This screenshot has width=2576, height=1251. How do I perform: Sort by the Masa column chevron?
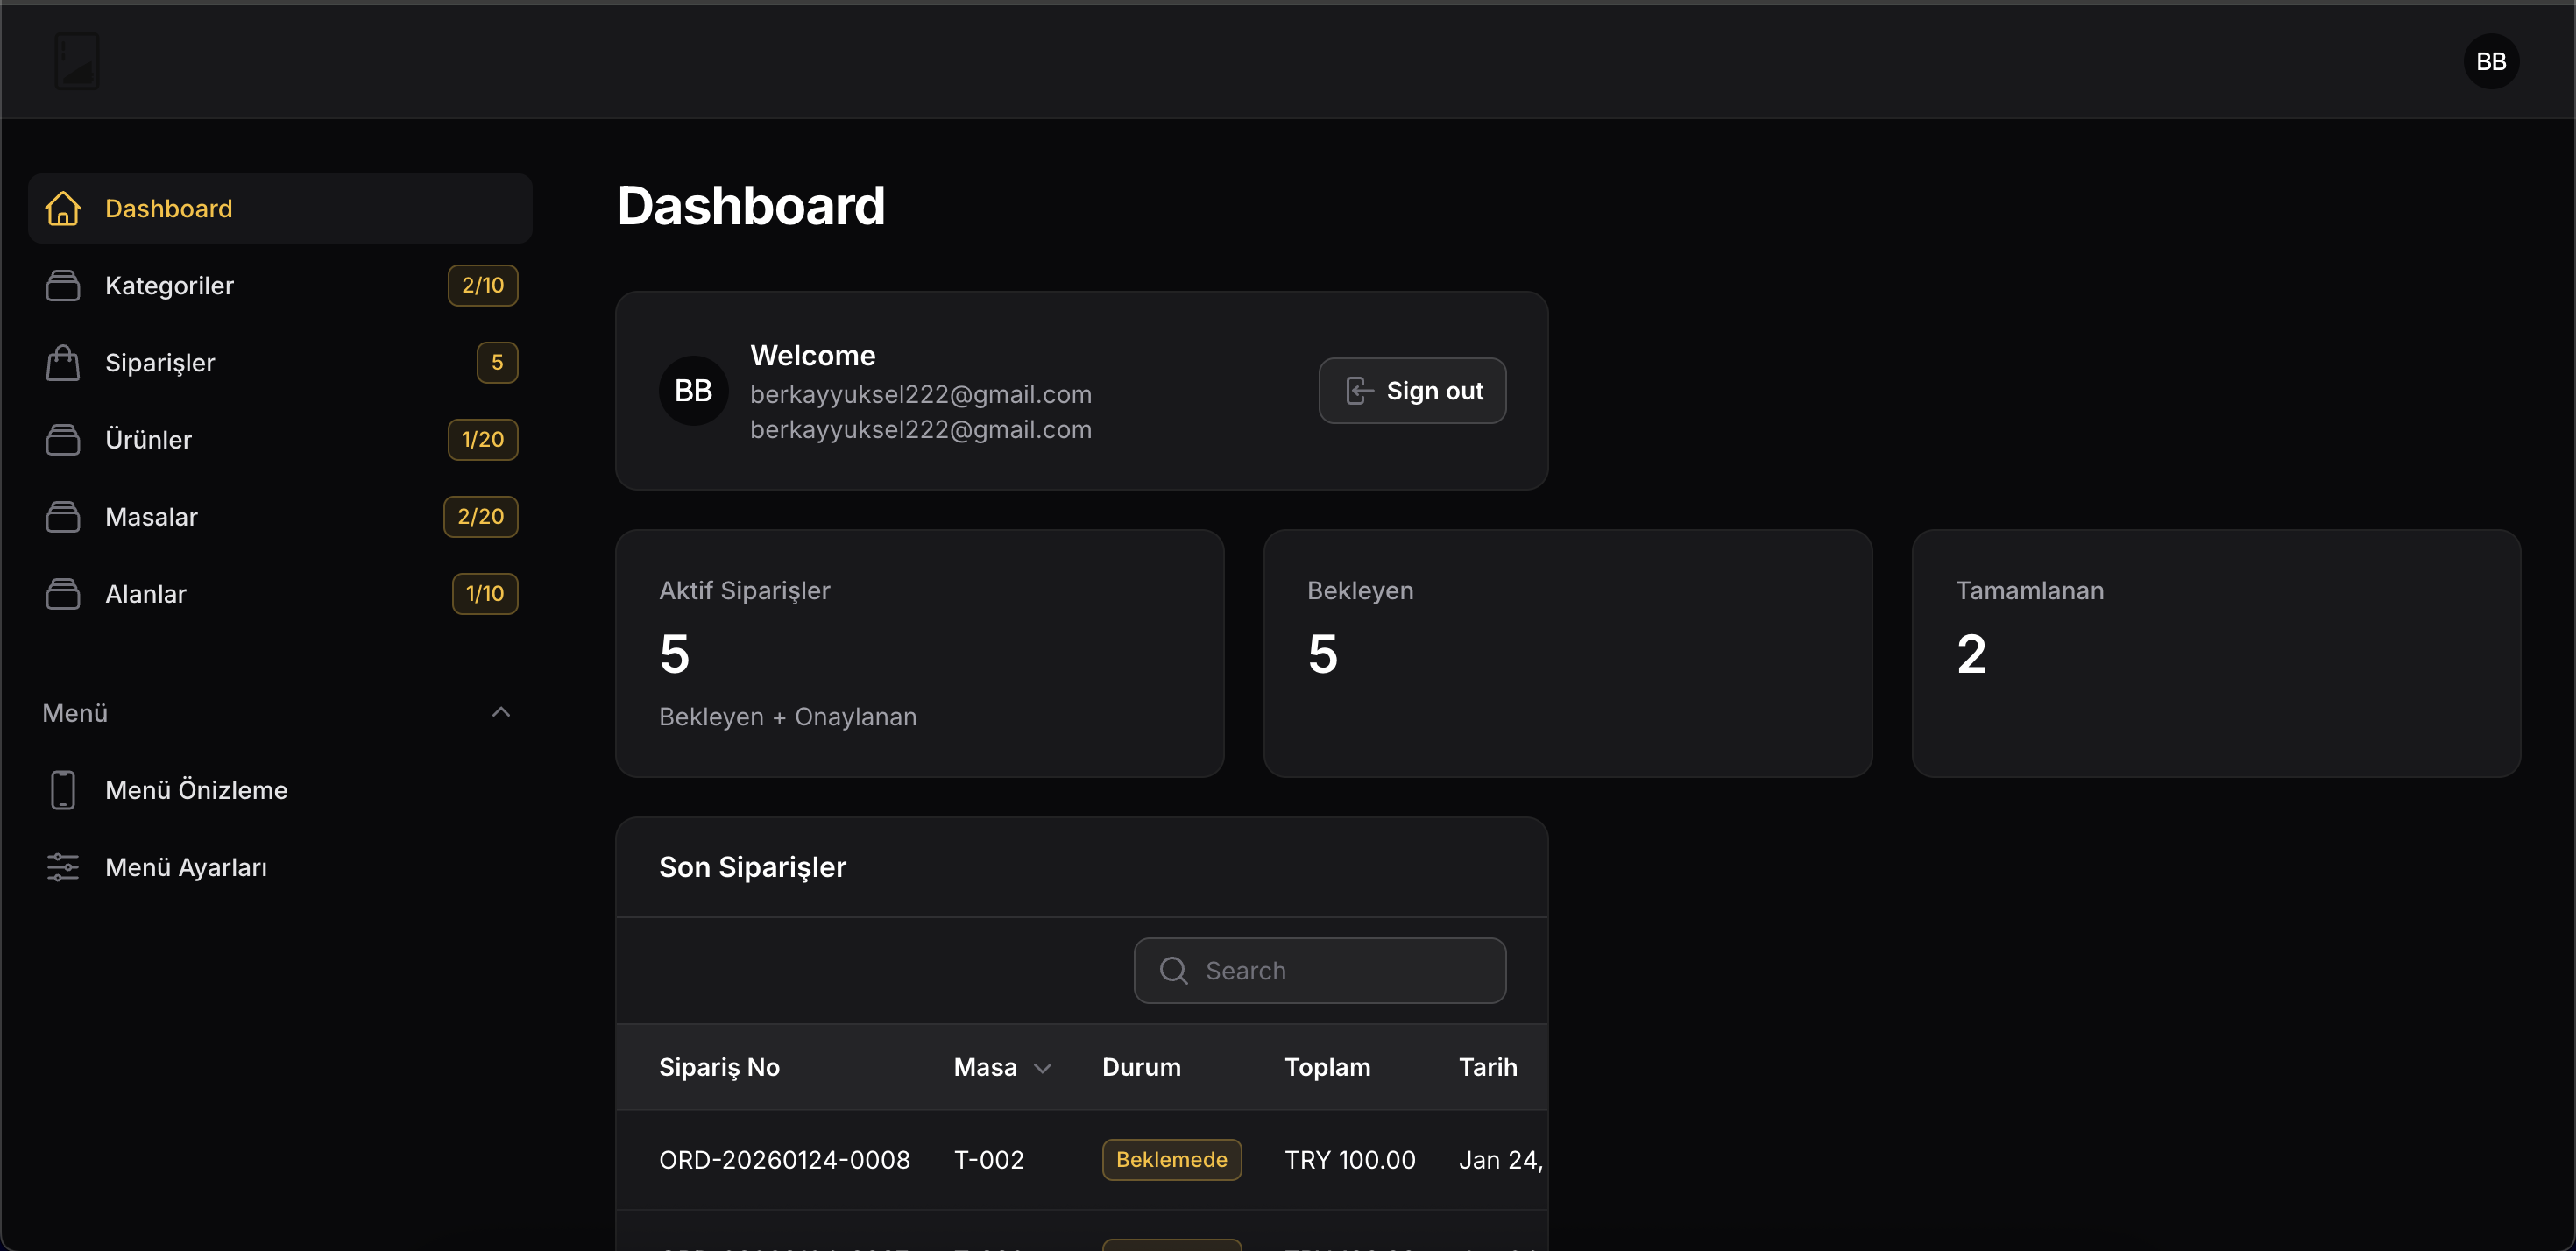coord(1042,1068)
